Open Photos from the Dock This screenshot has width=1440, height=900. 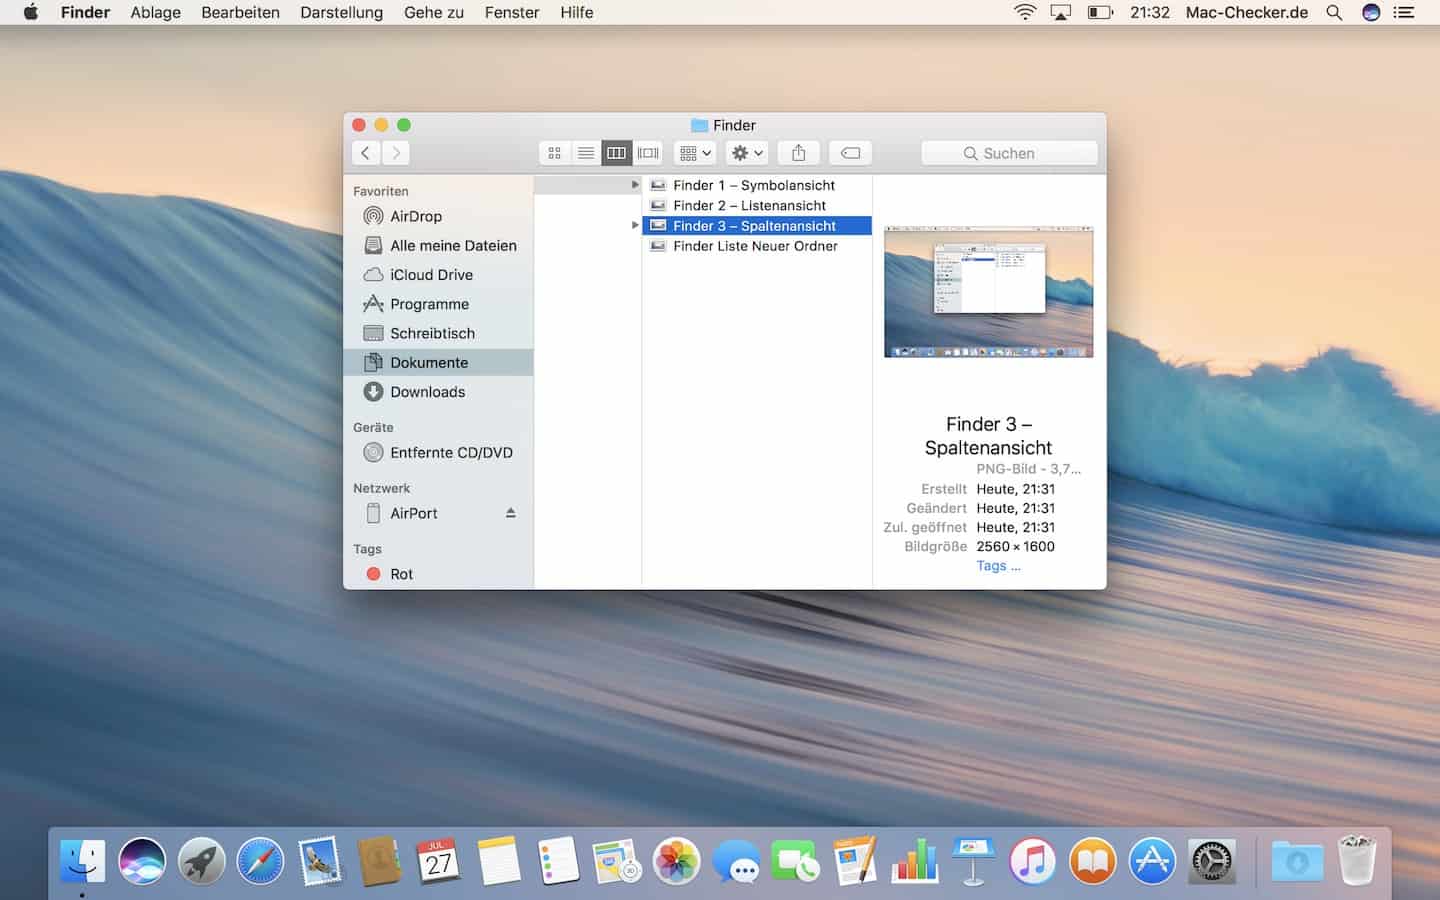click(x=677, y=861)
